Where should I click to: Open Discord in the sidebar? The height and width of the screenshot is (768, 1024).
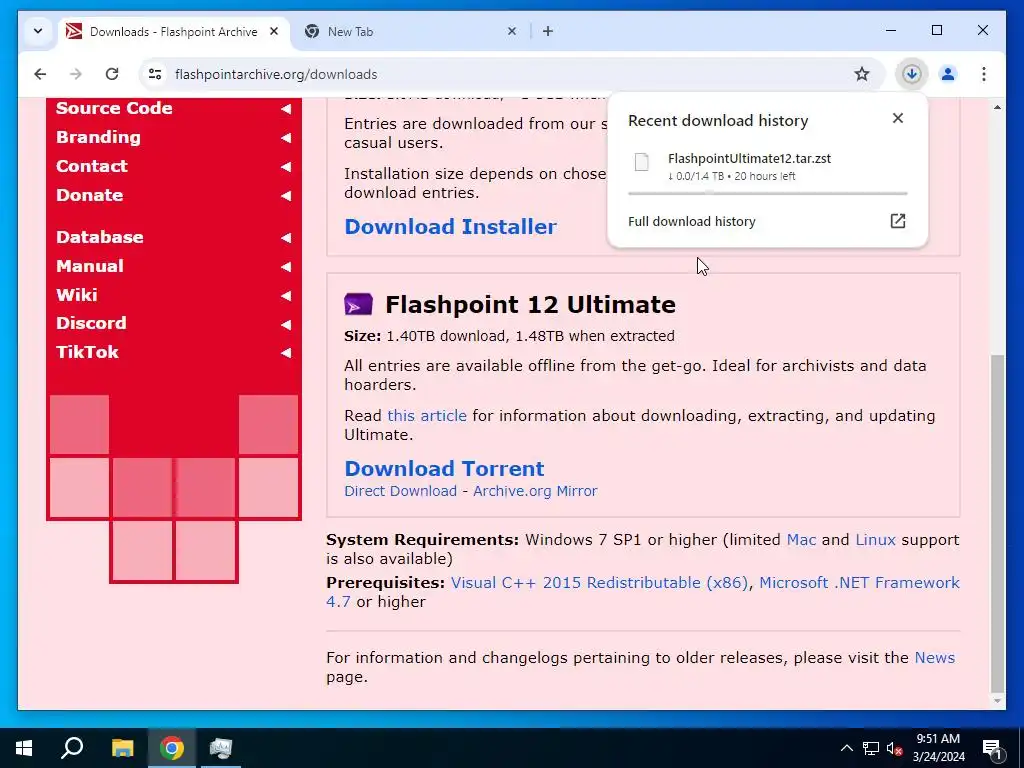coord(91,323)
